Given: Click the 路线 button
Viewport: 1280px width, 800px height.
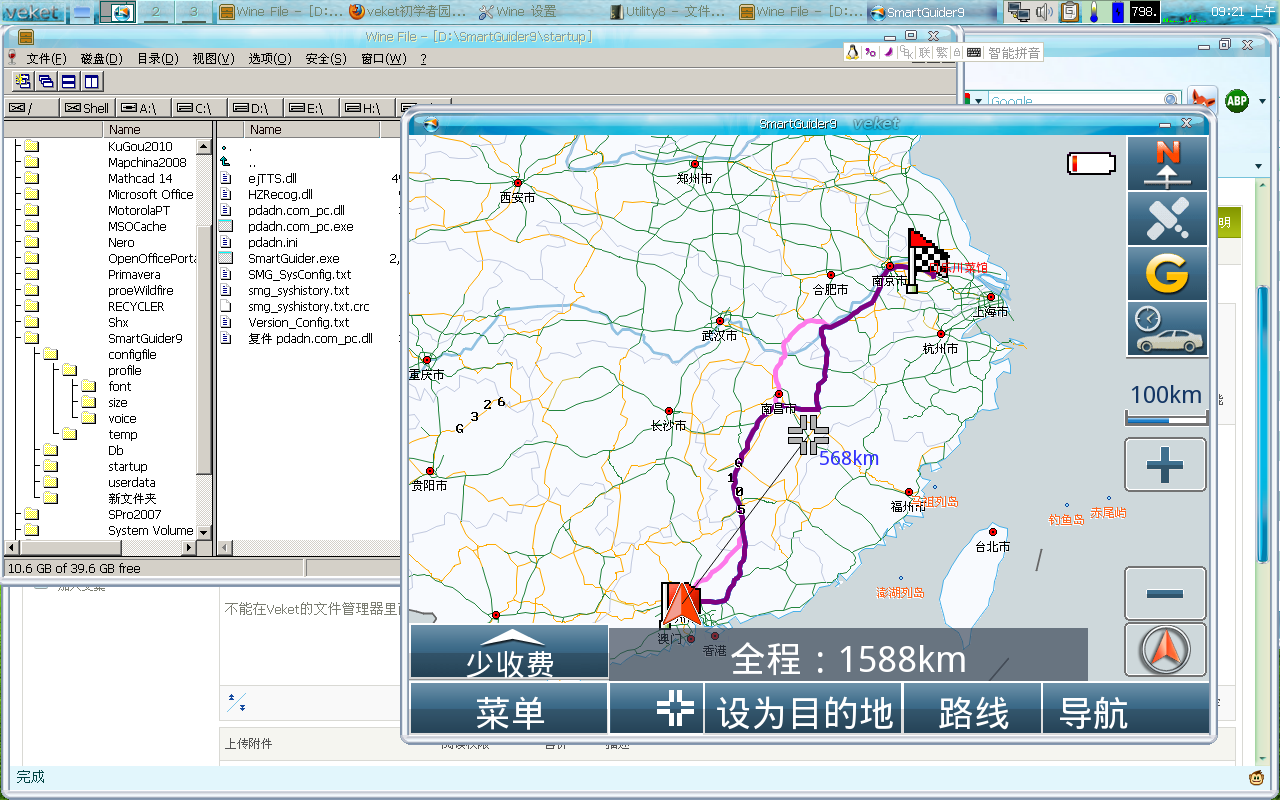Looking at the screenshot, I should pyautogui.click(x=973, y=709).
